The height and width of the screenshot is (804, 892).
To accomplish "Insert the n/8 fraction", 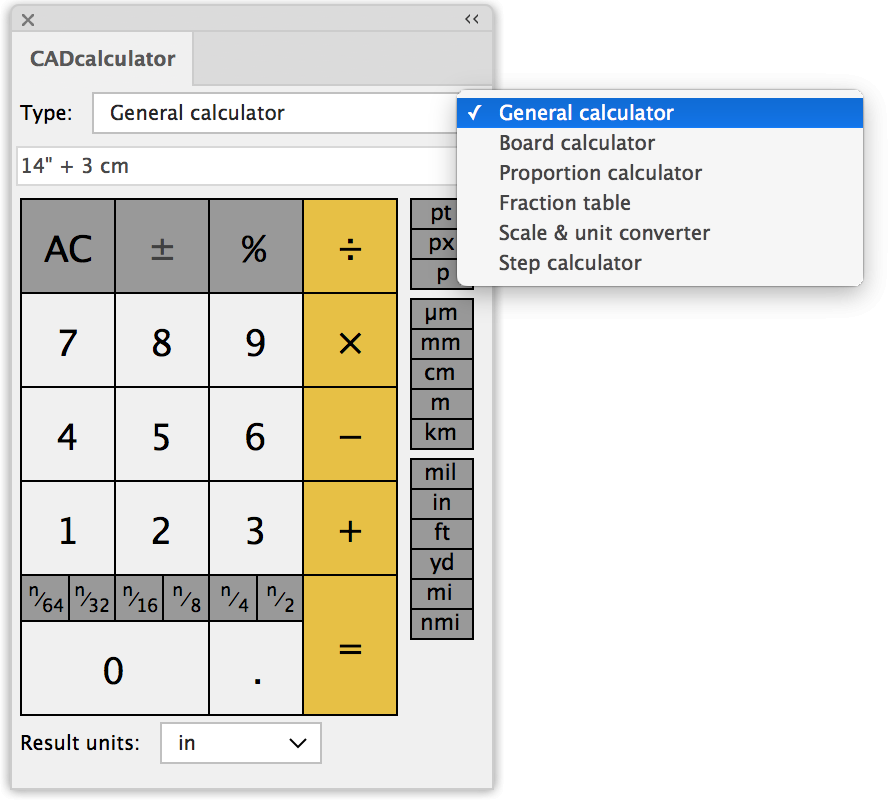I will [x=186, y=599].
